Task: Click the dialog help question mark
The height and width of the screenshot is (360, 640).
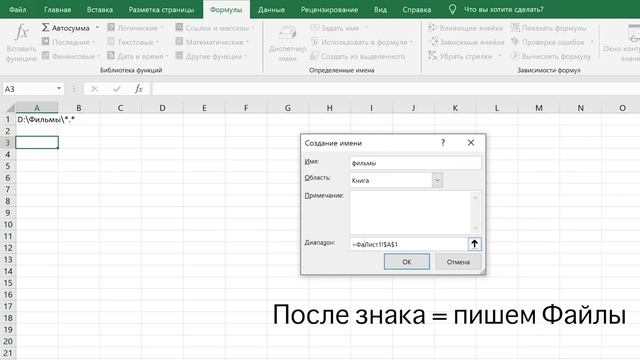Action: click(443, 142)
